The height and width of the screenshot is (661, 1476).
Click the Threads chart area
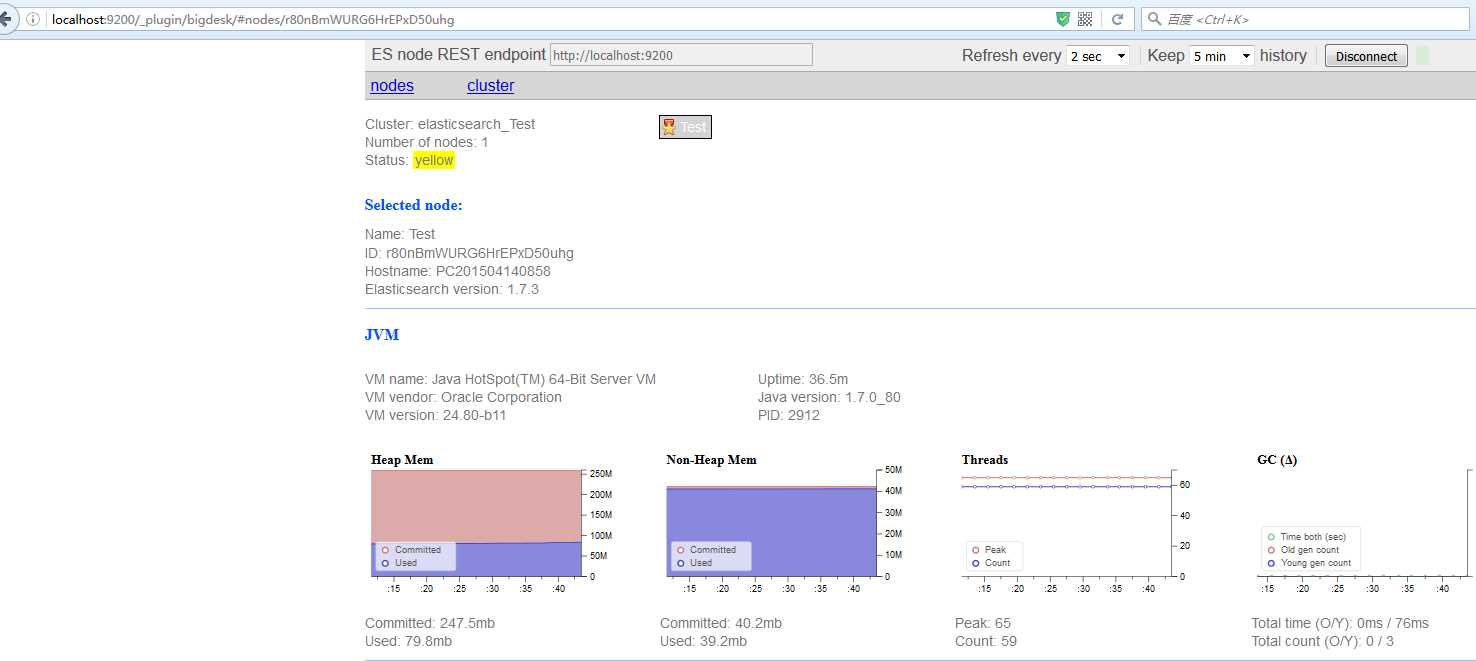click(x=1066, y=523)
